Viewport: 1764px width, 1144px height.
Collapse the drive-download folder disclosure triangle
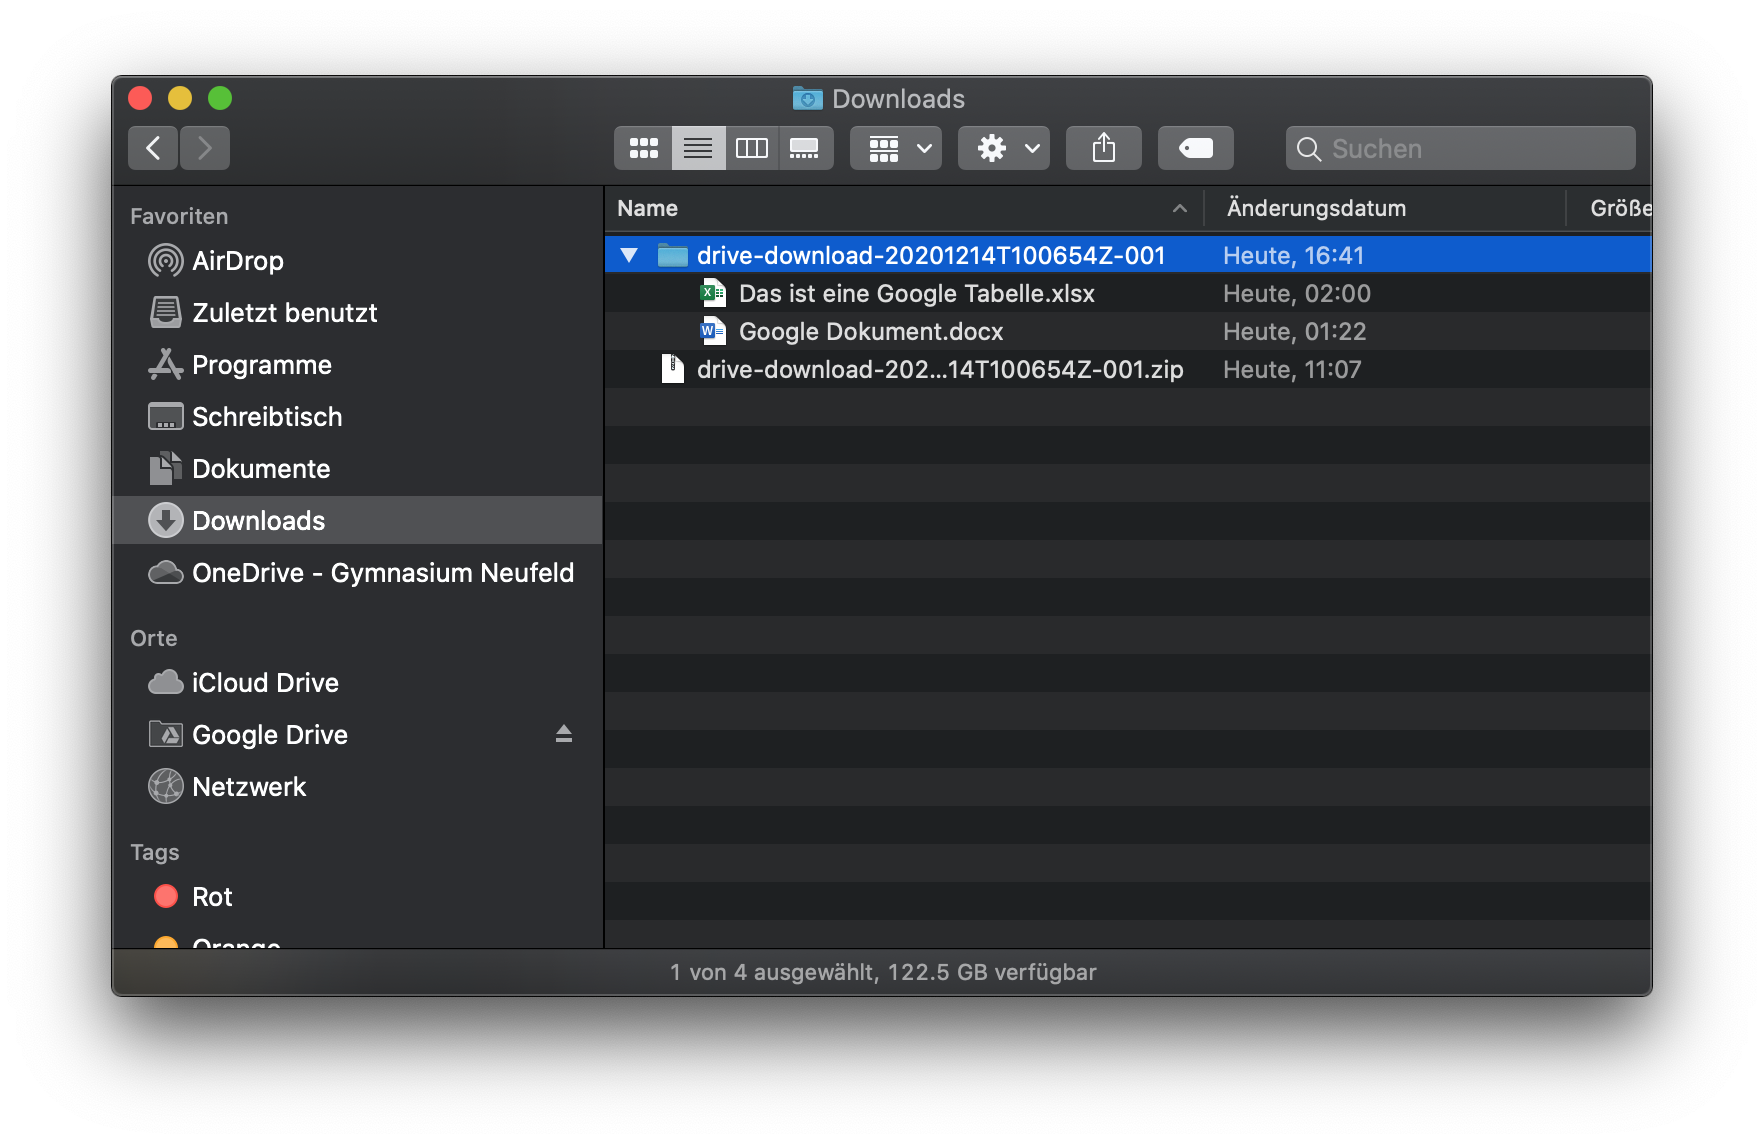coord(629,255)
